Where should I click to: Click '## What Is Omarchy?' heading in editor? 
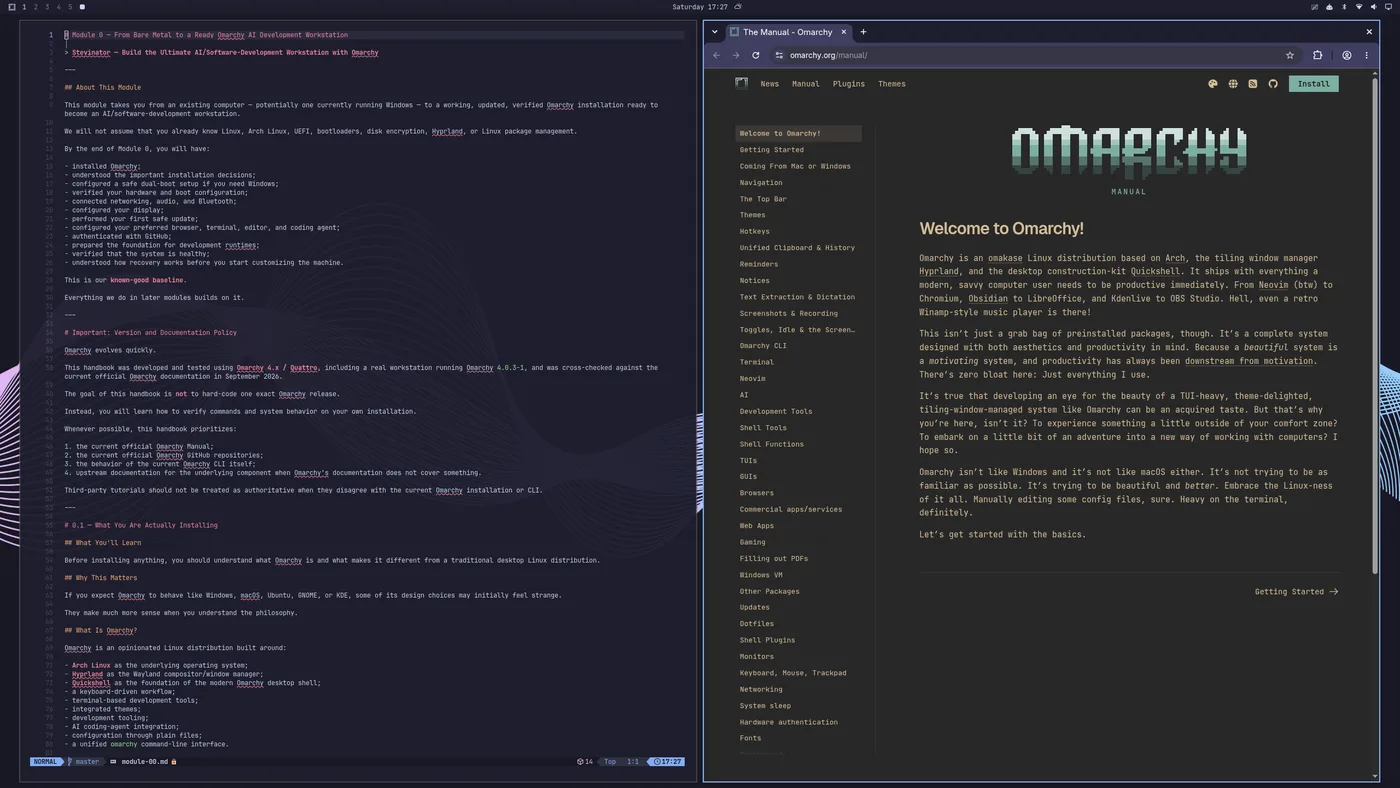pos(100,631)
